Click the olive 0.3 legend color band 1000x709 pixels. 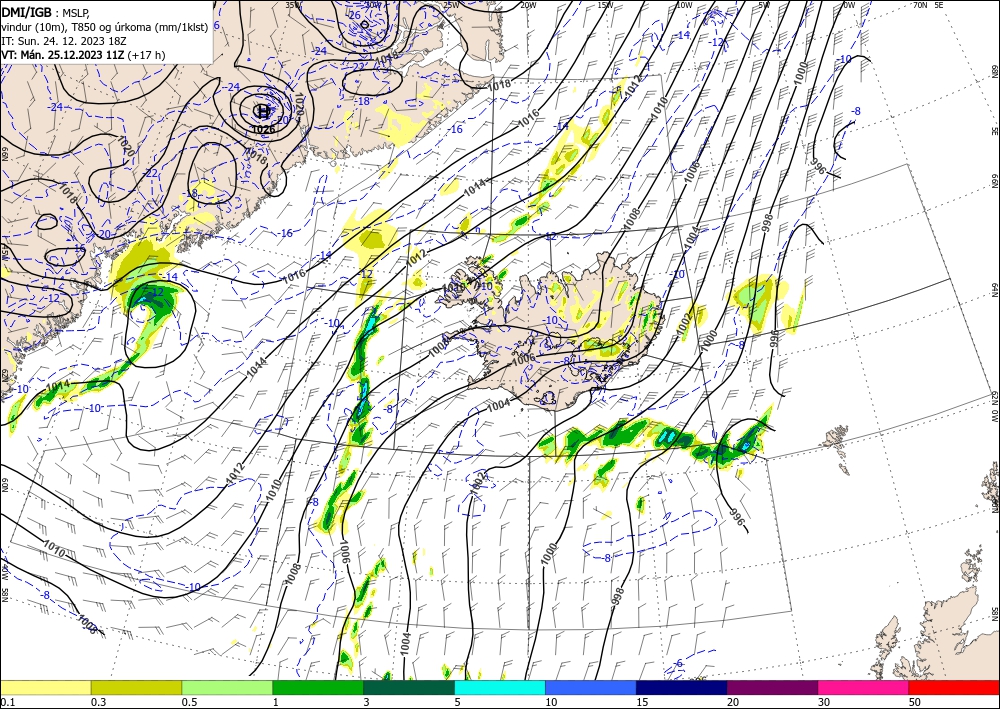click(x=136, y=687)
